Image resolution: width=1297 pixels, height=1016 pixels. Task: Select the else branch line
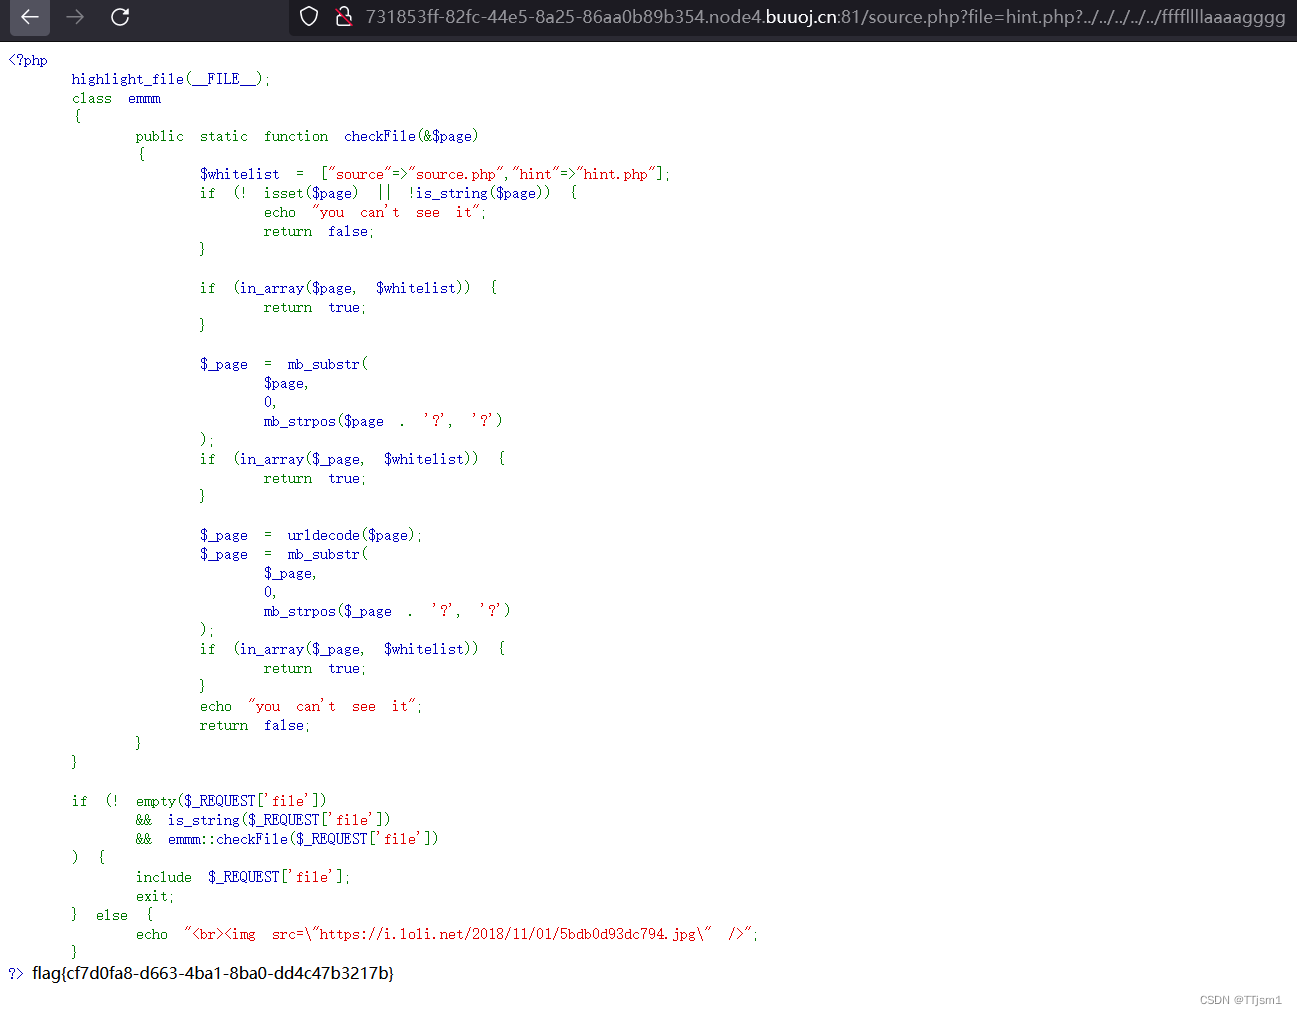click(112, 915)
